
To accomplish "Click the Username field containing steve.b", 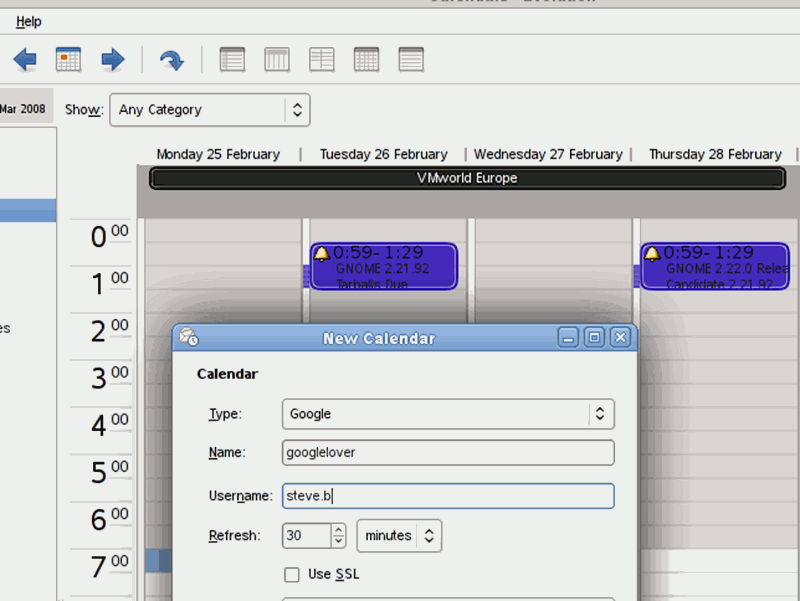I will (448, 496).
